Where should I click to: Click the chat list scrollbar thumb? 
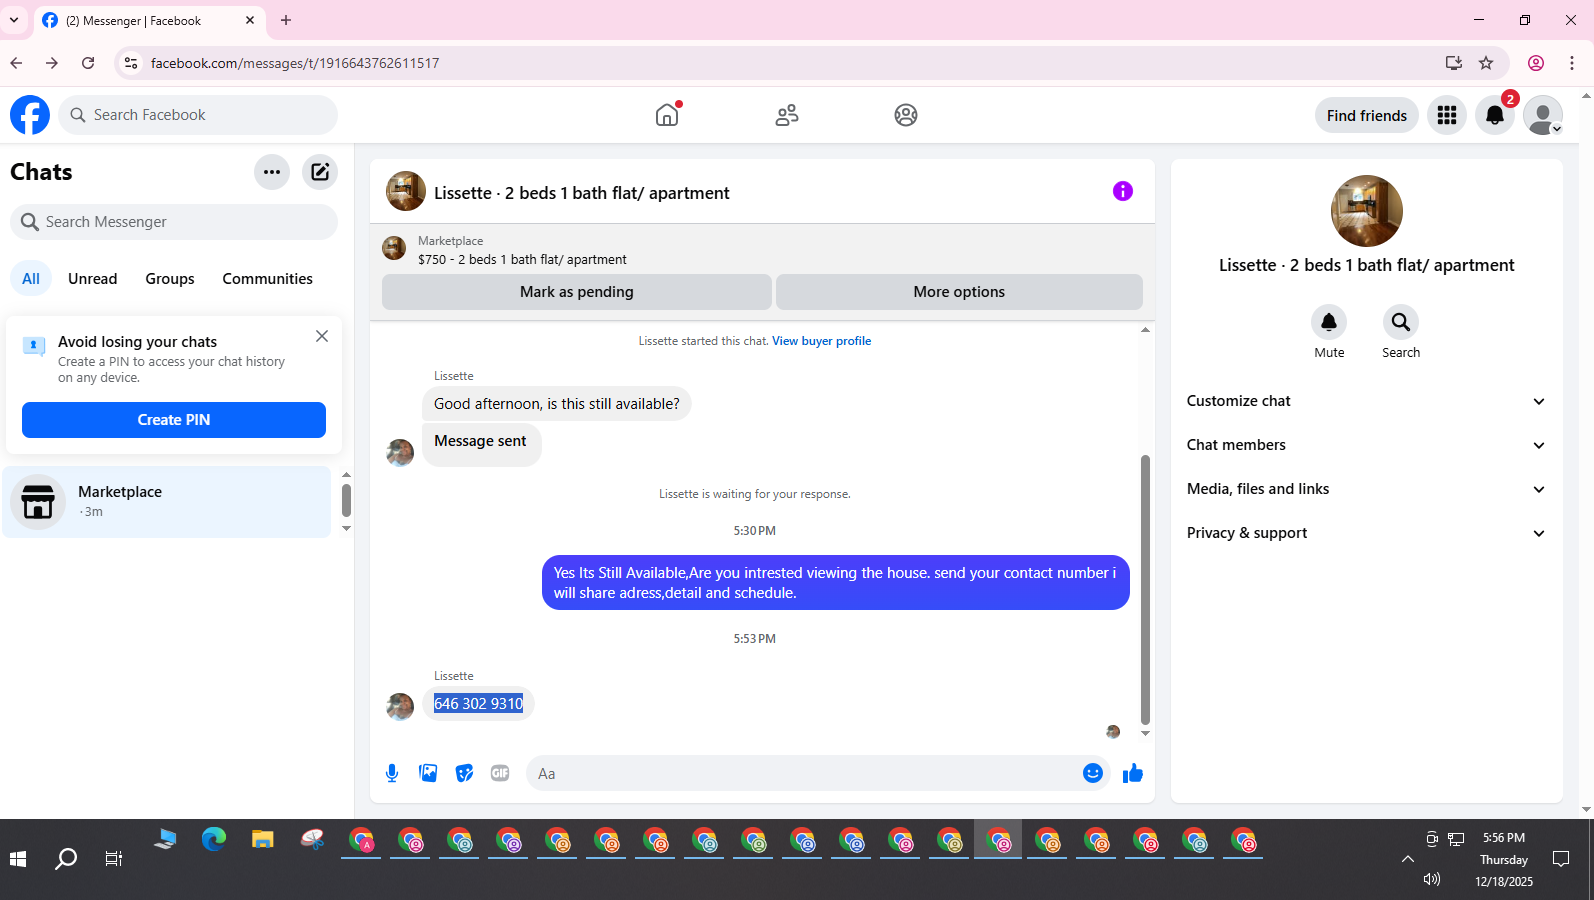click(346, 500)
